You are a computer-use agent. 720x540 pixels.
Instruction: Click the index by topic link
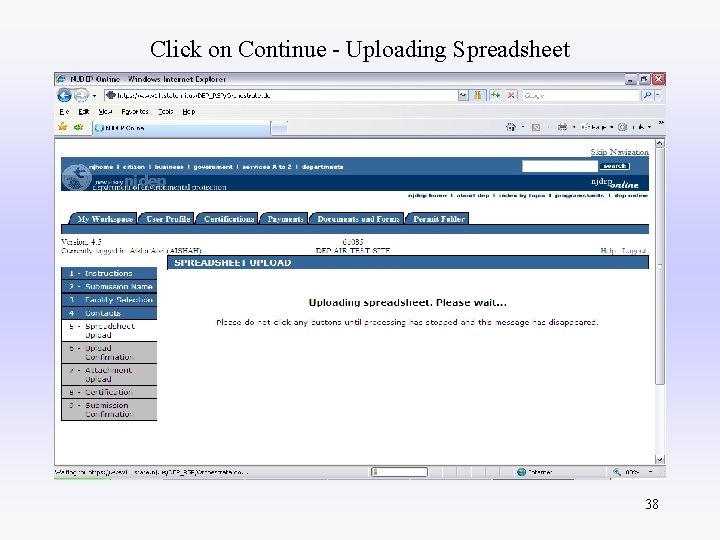coord(522,196)
